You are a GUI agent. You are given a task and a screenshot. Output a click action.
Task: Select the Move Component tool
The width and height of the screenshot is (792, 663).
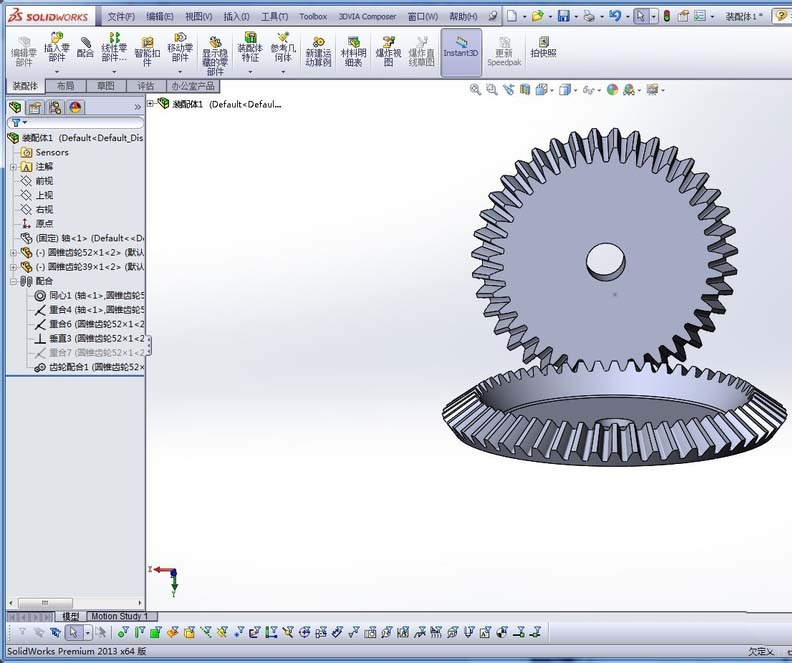coord(180,47)
